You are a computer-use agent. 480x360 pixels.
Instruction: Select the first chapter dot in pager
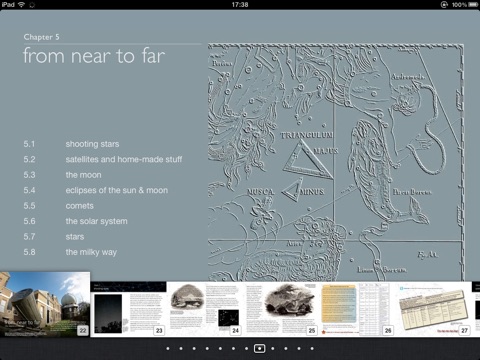click(x=168, y=348)
